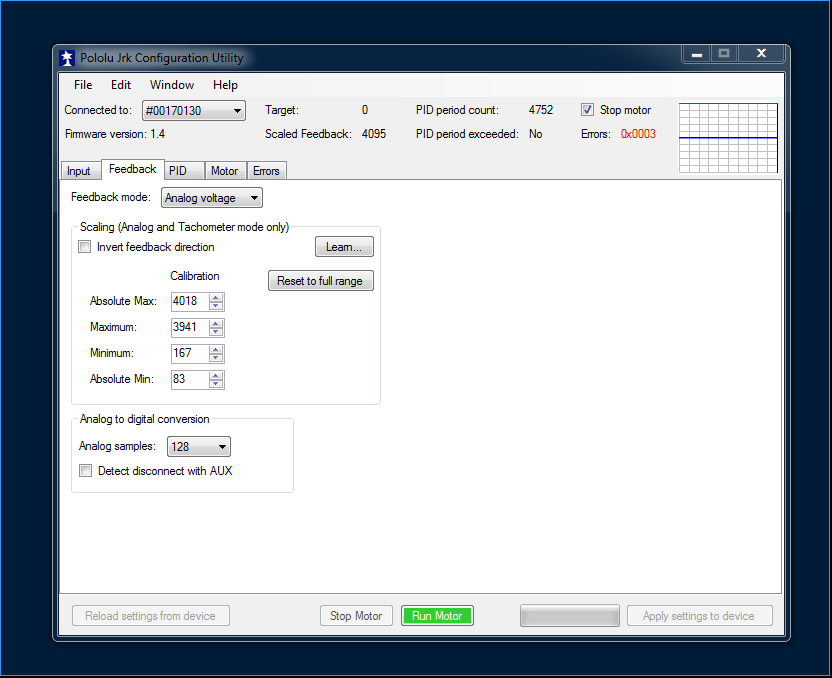
Task: Click Reset to full range button
Action: [320, 281]
